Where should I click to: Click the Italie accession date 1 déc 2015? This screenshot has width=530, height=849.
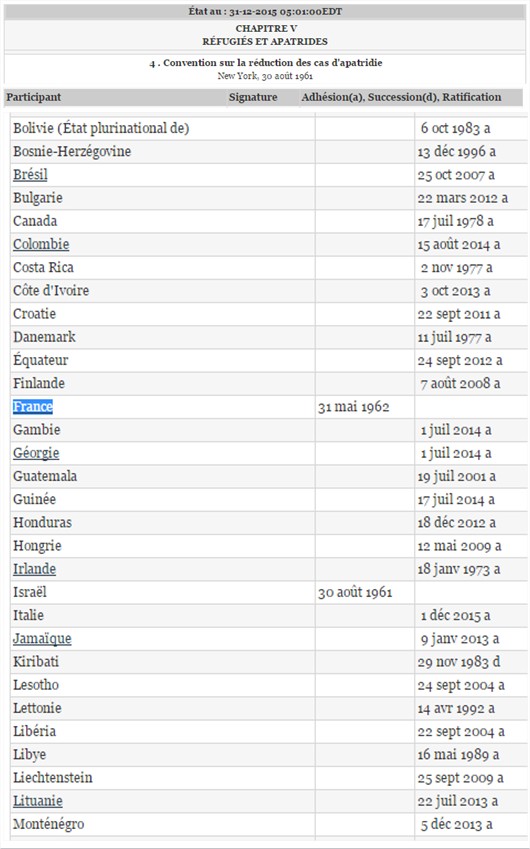pos(455,616)
